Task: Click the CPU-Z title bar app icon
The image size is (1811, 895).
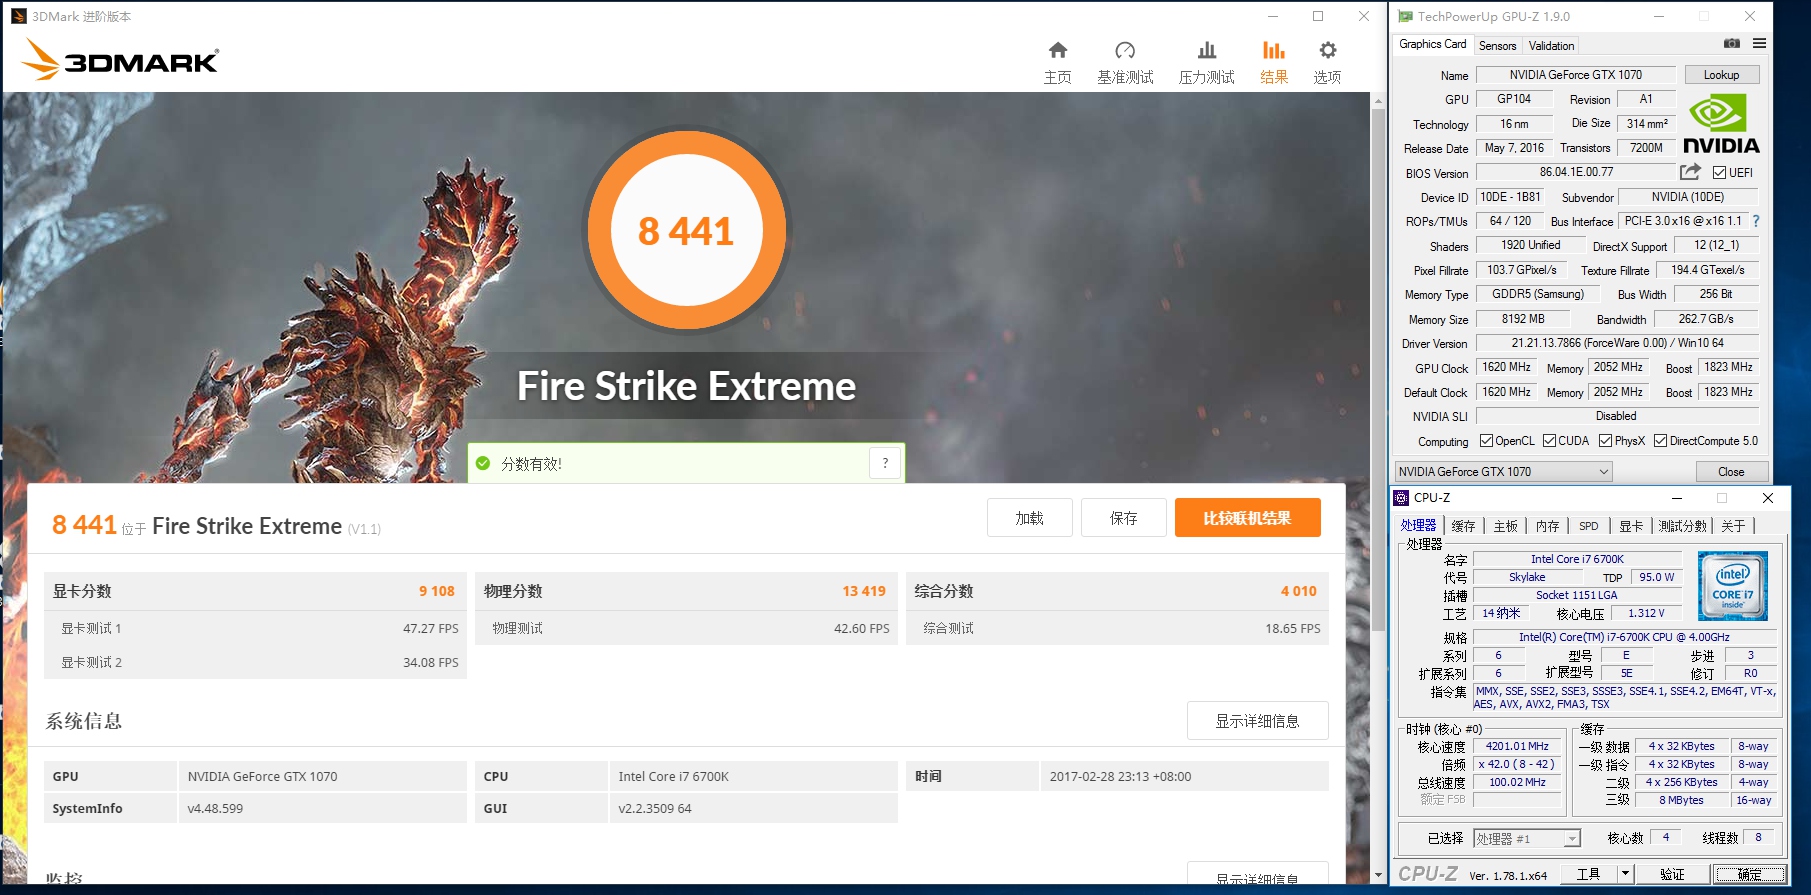Action: [1401, 498]
